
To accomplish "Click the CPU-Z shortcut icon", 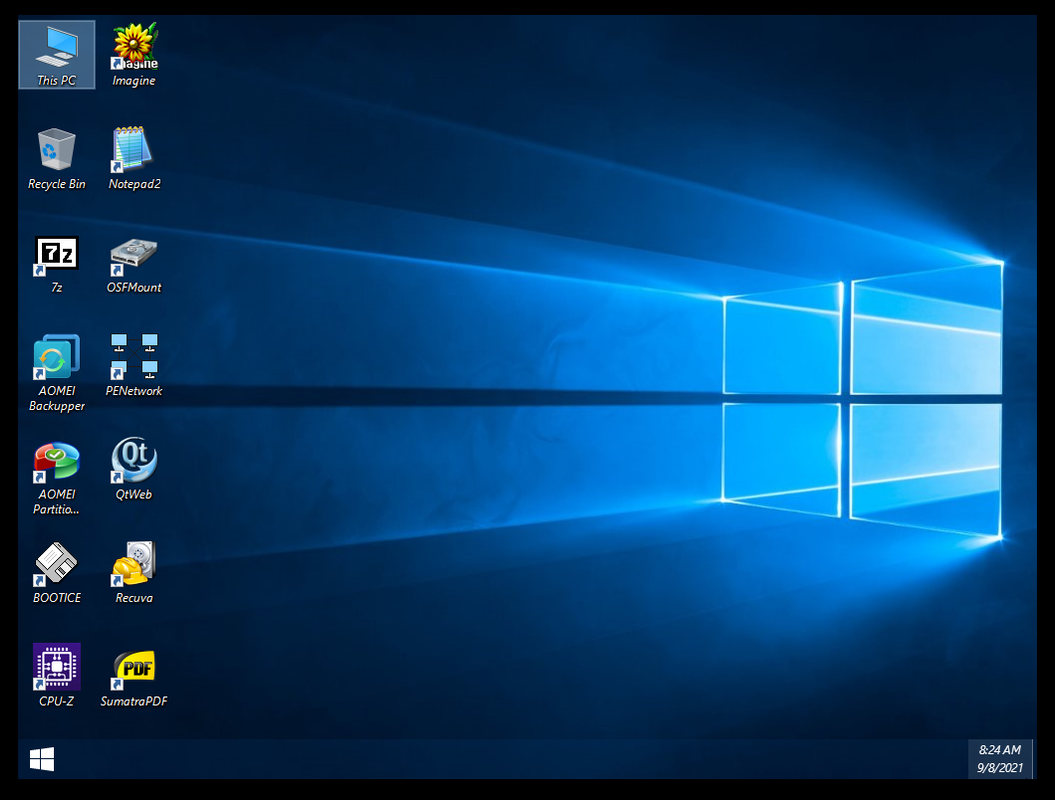I will 57,676.
